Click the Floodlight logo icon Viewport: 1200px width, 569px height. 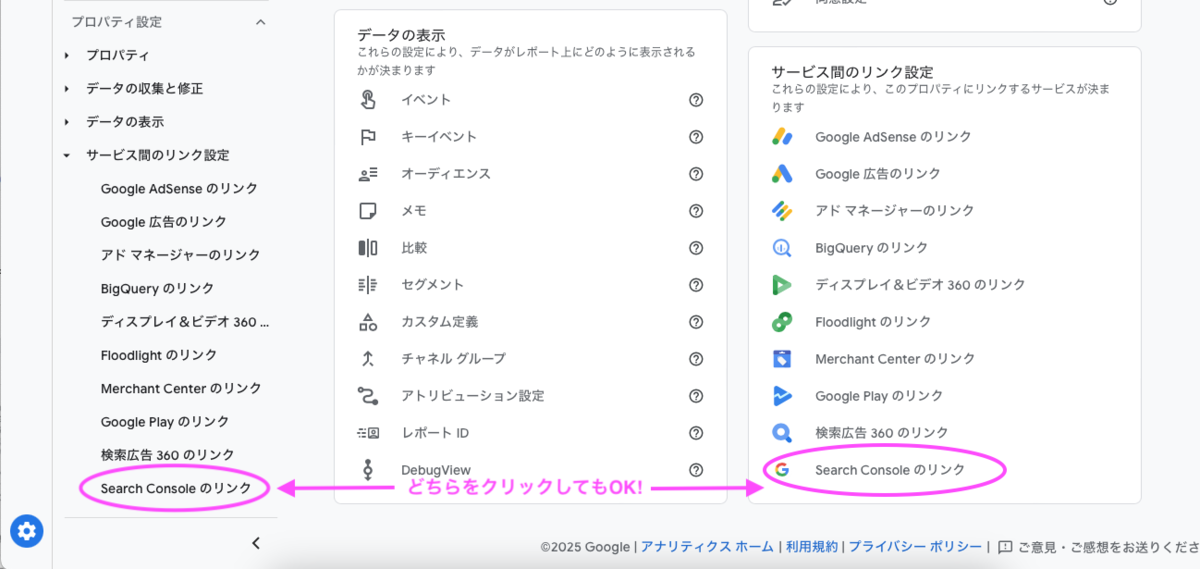(x=782, y=322)
